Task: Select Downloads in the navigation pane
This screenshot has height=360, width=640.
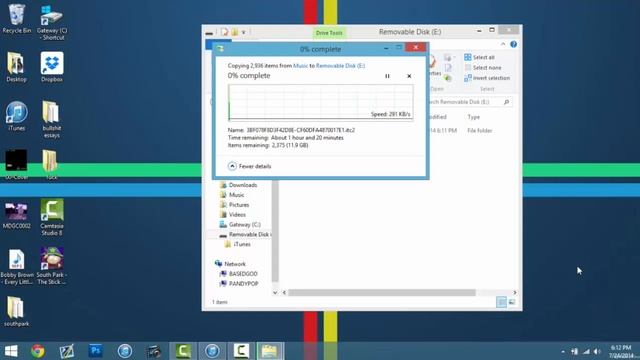Action: click(x=239, y=185)
